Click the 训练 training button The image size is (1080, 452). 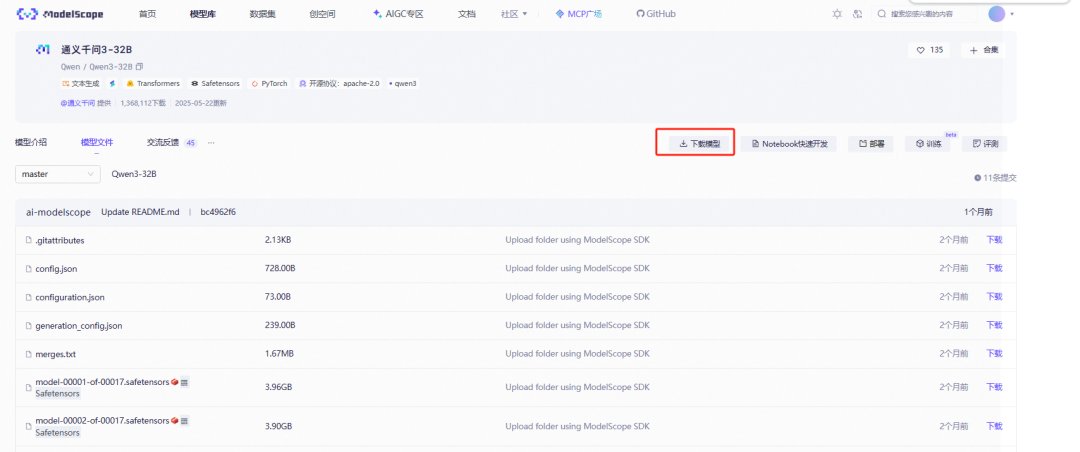(x=928, y=144)
